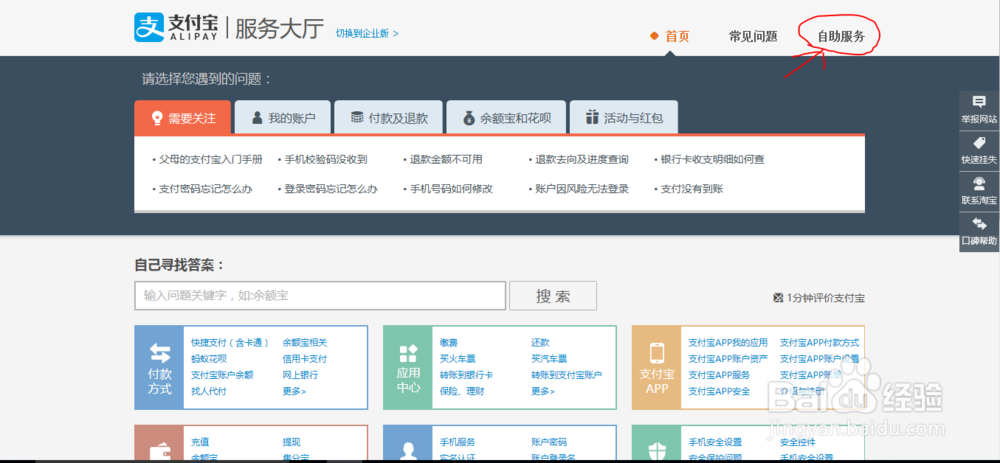Click the envelope icon beside 1分钟评价支付宝

(x=777, y=297)
